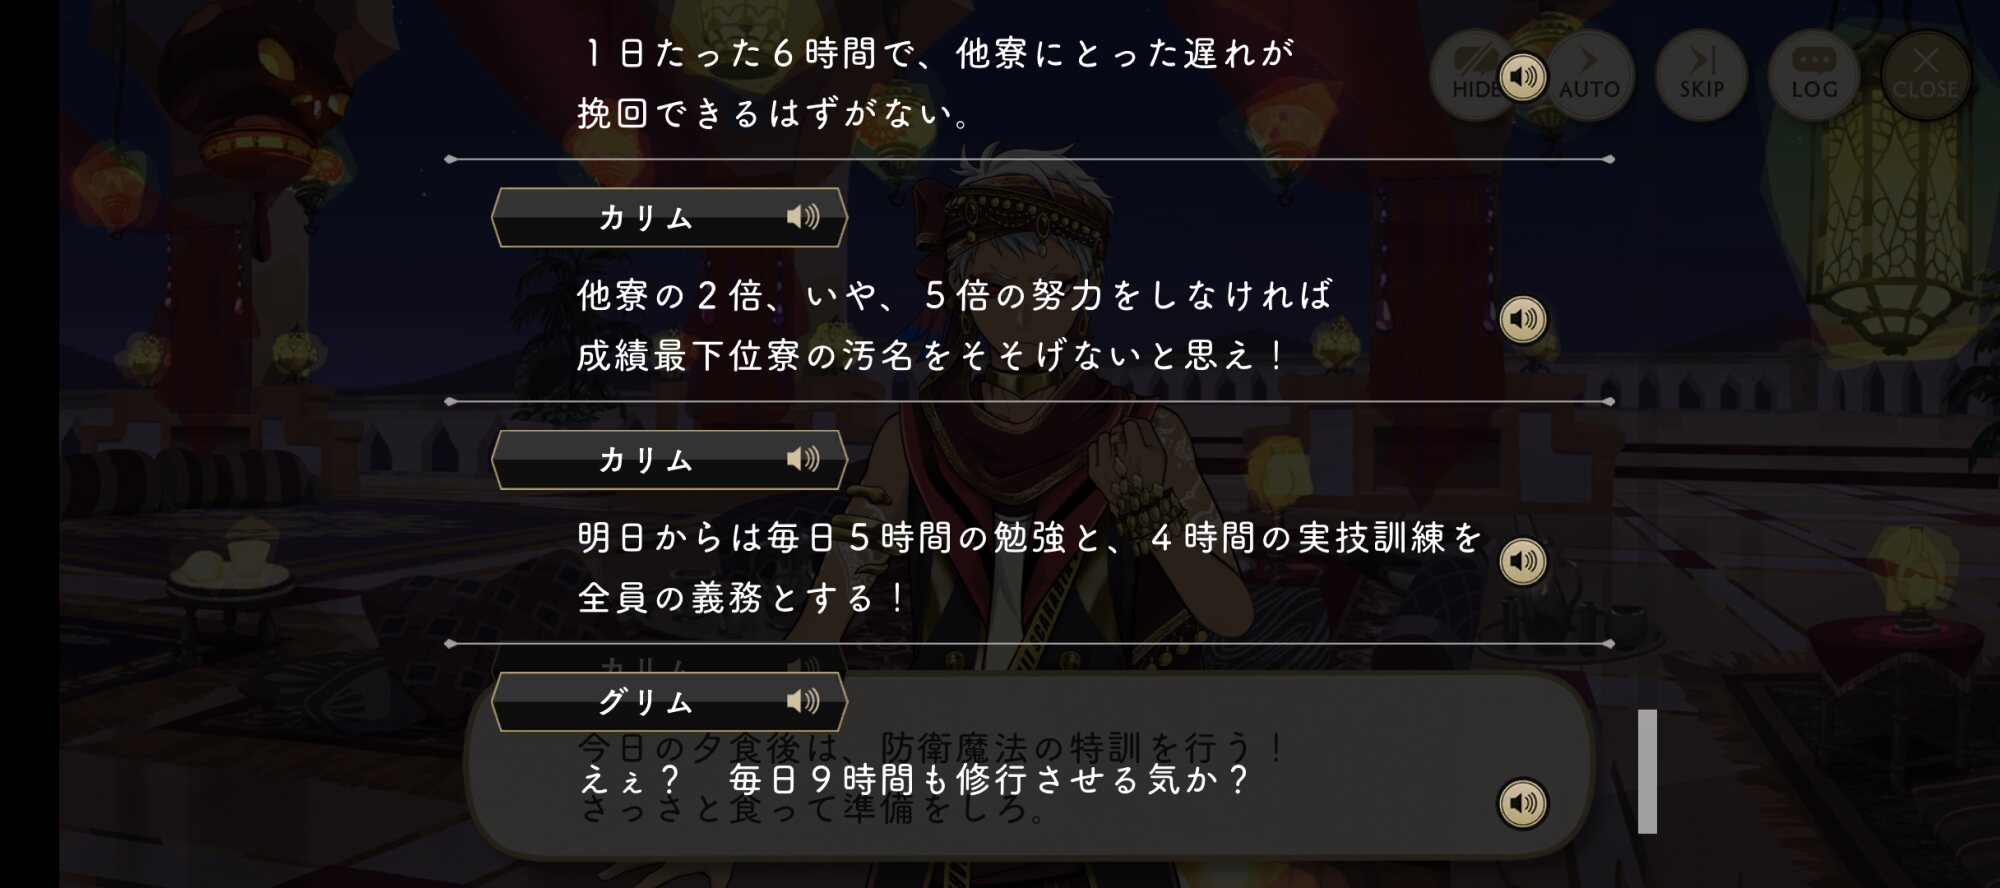2000x888 pixels.
Task: Select the second カリム speaker name plate
Action: click(669, 459)
